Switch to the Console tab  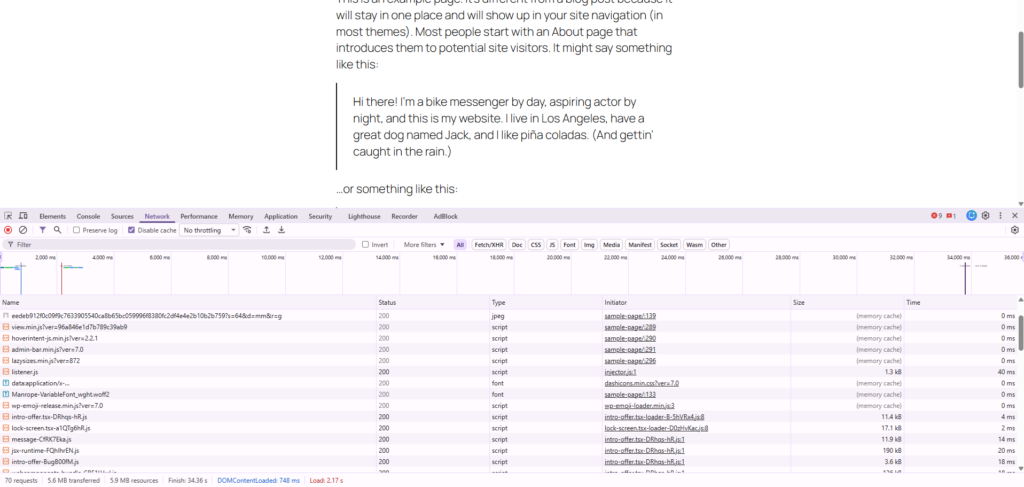point(88,216)
